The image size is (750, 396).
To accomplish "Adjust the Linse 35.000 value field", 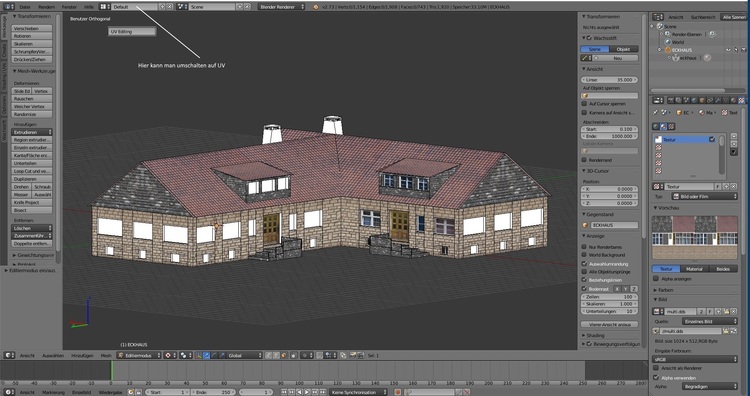I will [x=610, y=80].
